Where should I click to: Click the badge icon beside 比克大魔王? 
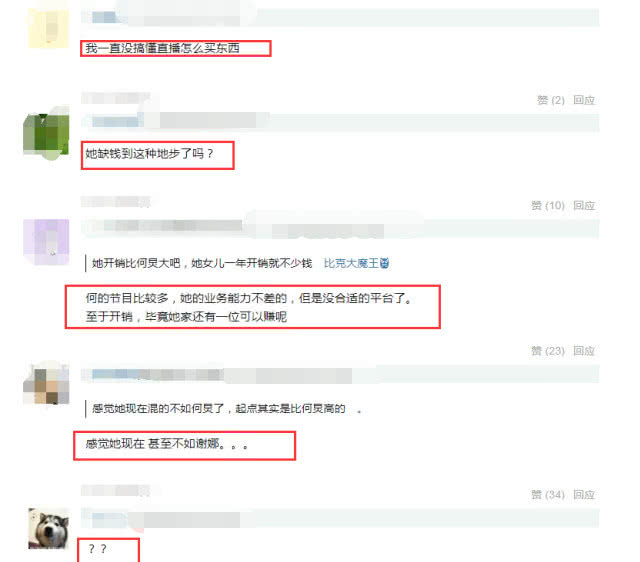tap(384, 264)
